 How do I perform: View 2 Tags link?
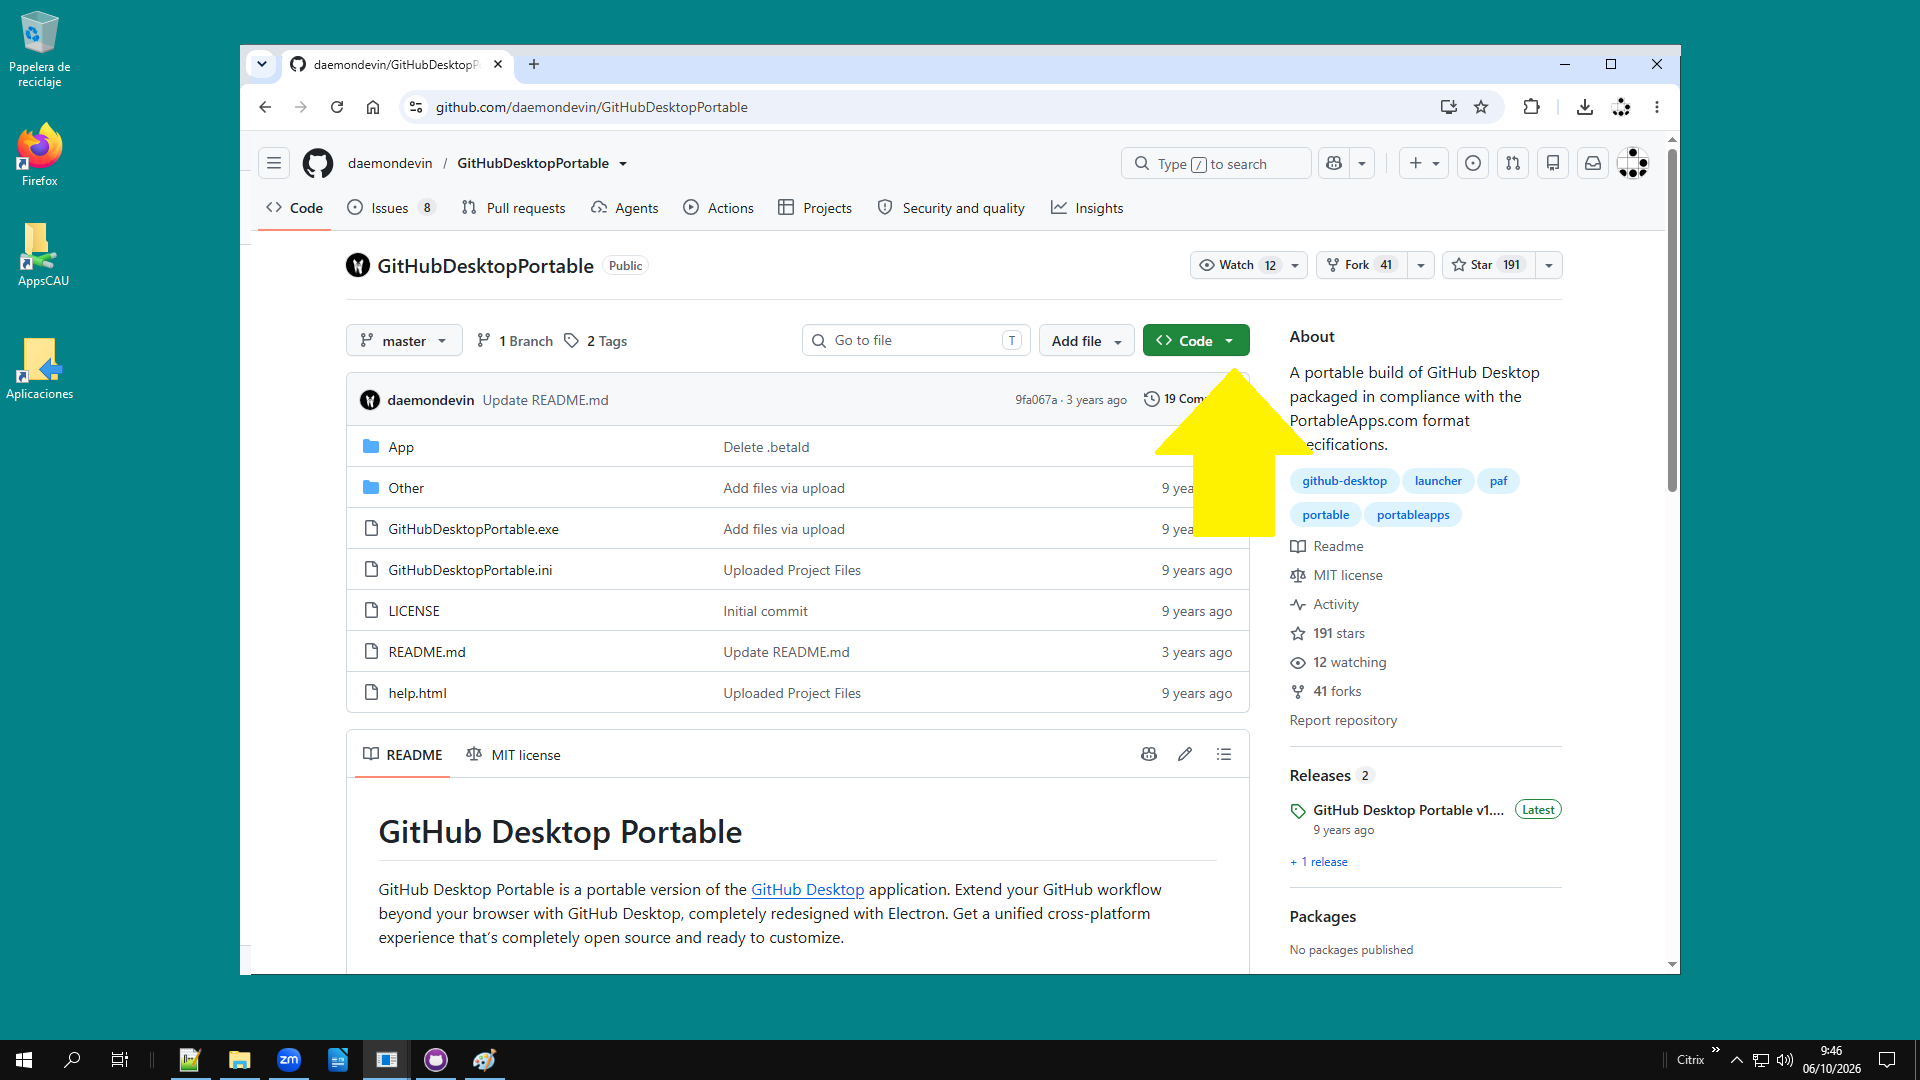pos(596,341)
